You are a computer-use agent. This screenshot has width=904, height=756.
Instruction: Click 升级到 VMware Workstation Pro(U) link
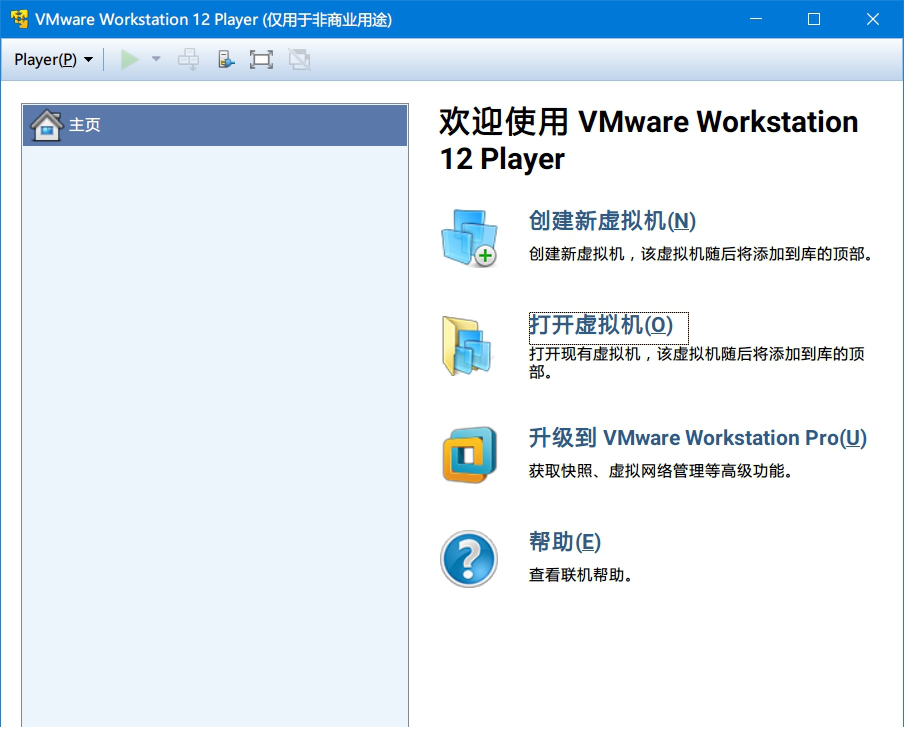[698, 438]
